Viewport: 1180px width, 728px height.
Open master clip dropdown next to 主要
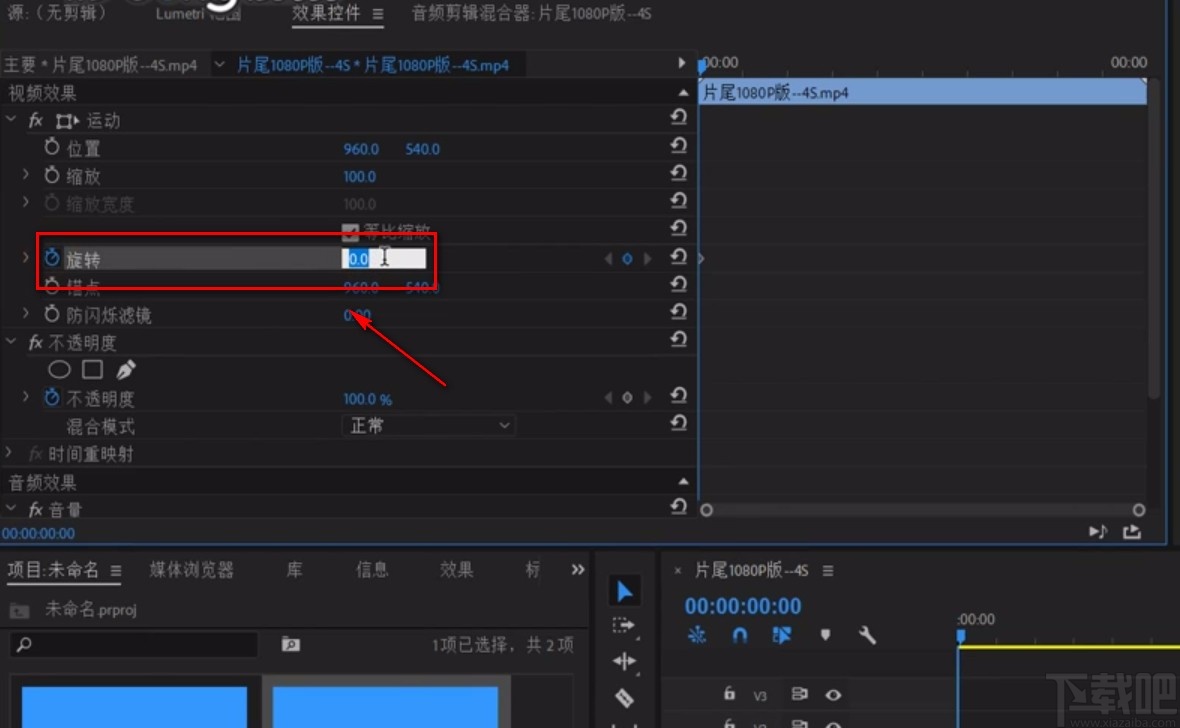point(219,65)
